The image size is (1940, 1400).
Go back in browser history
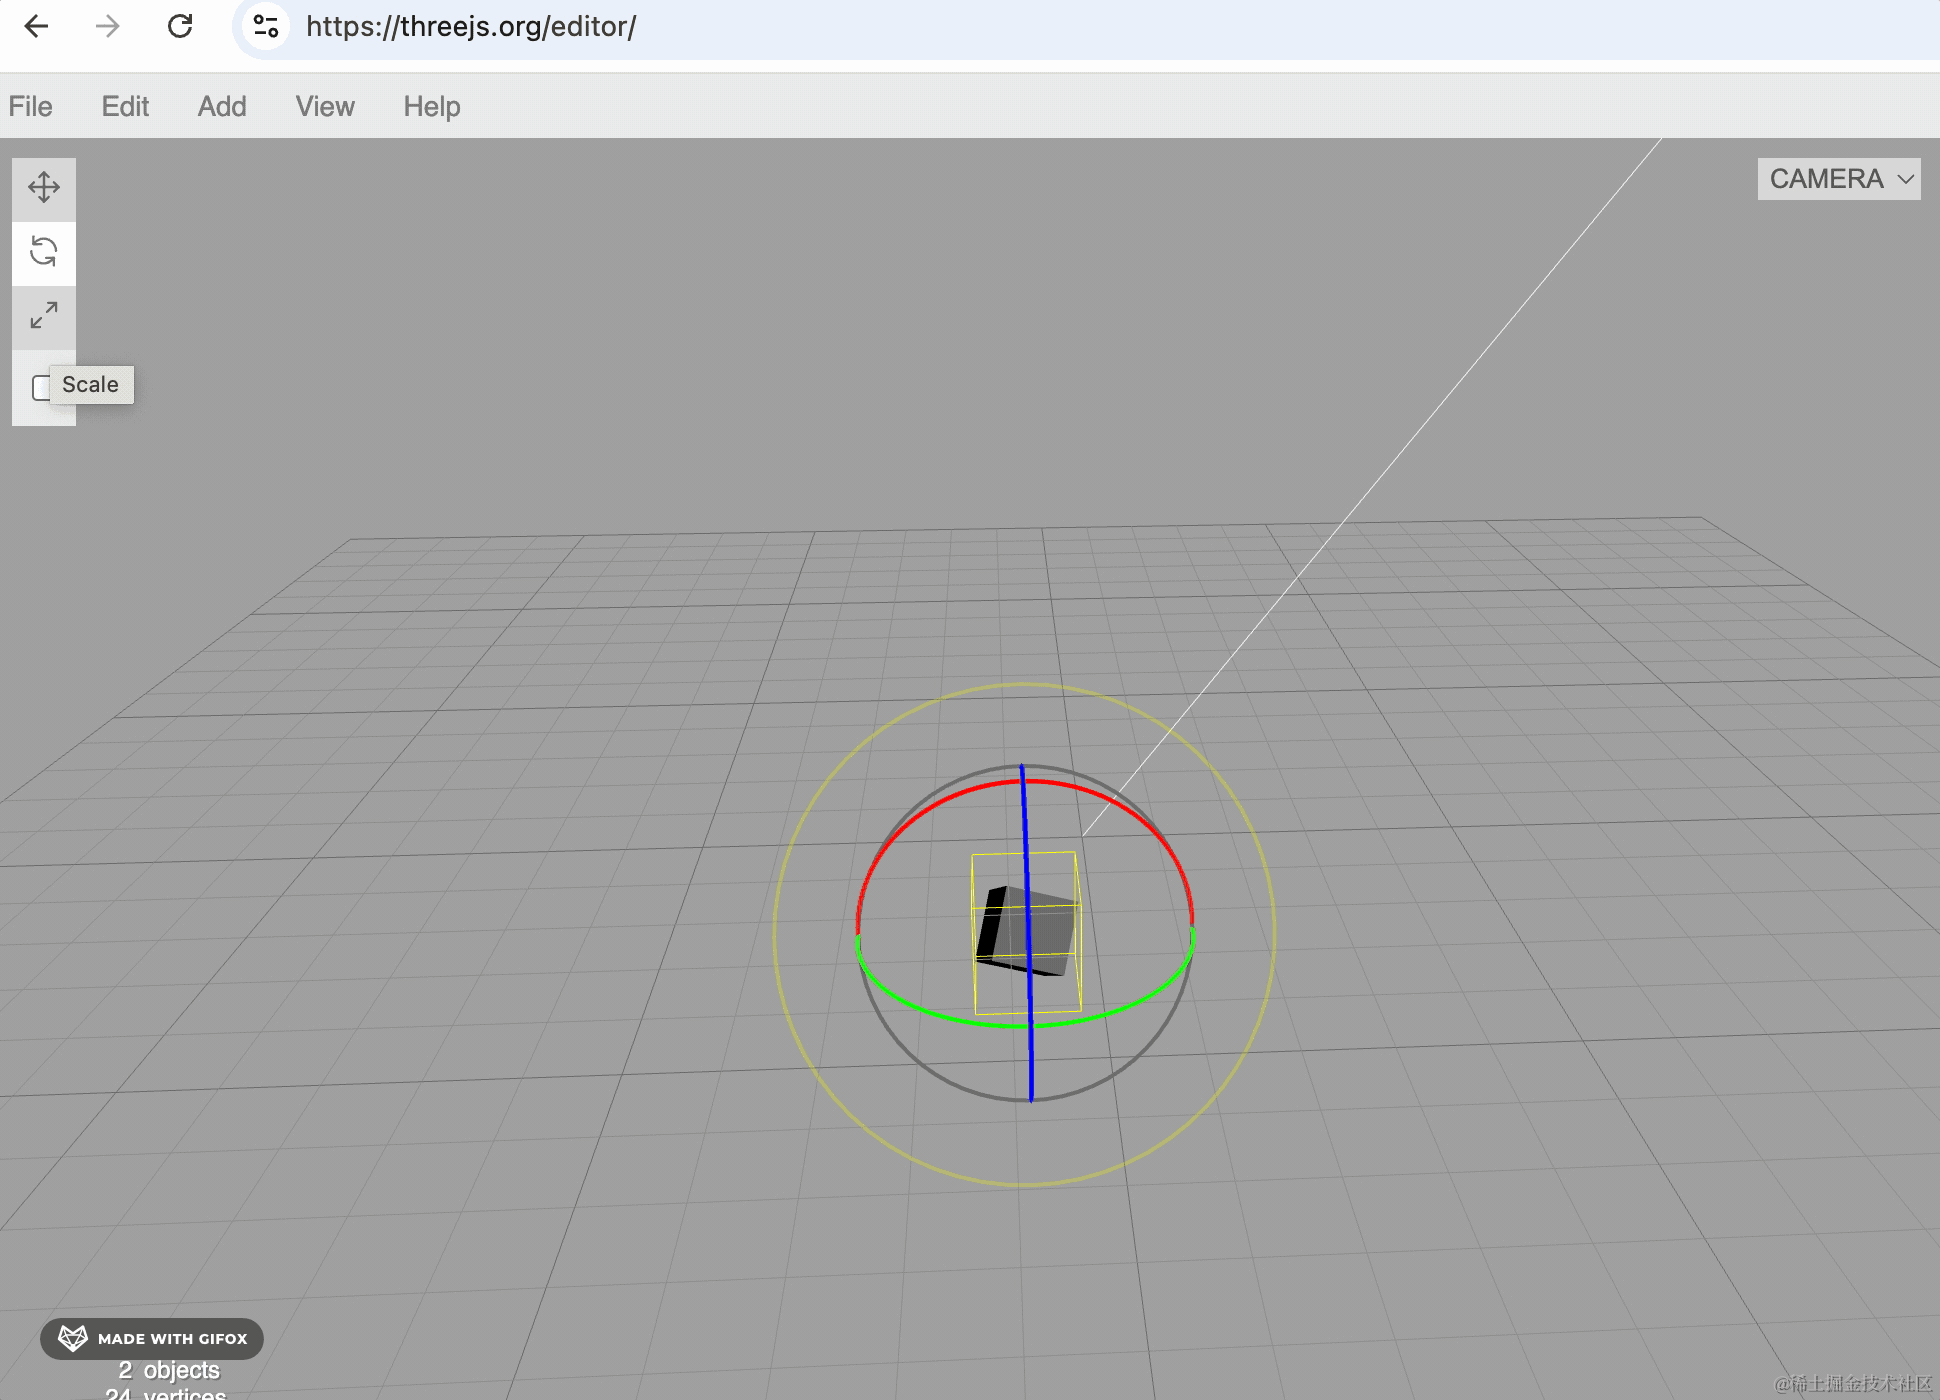coord(36,26)
